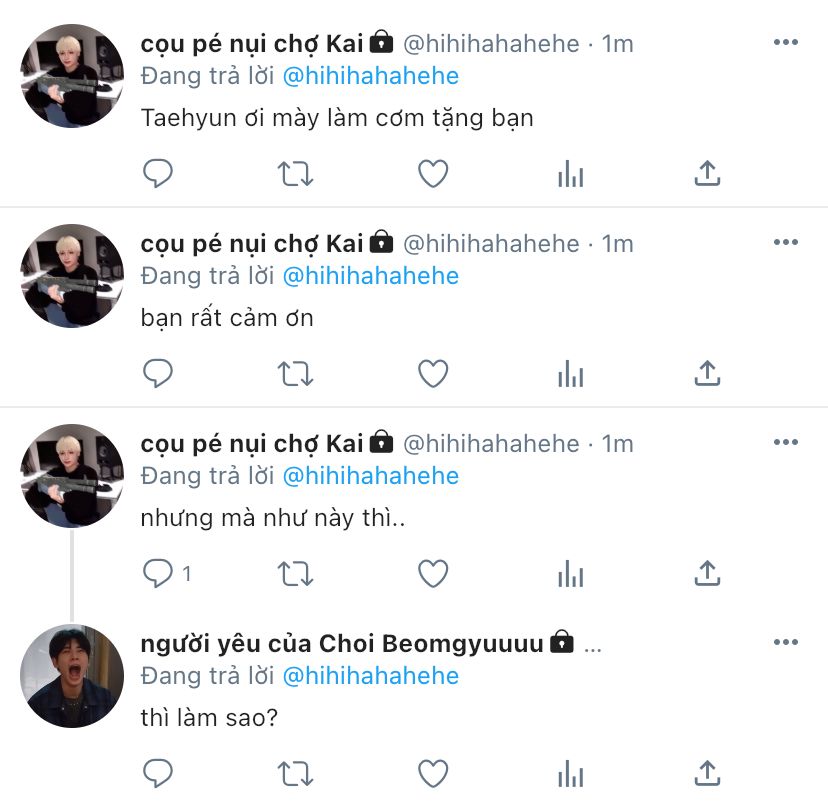Open more options on the first tweet

(785, 42)
